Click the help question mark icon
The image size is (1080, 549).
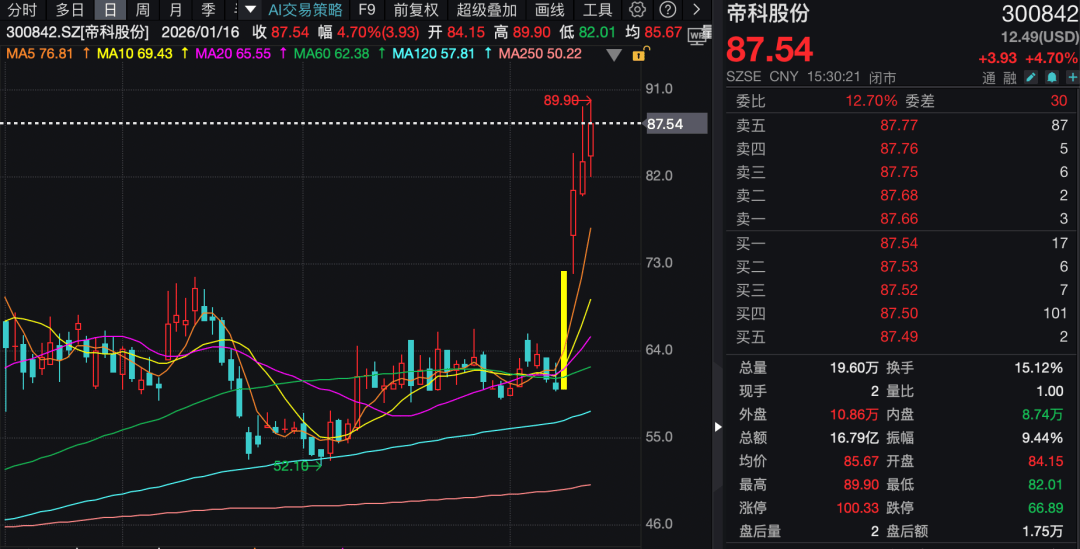(667, 10)
